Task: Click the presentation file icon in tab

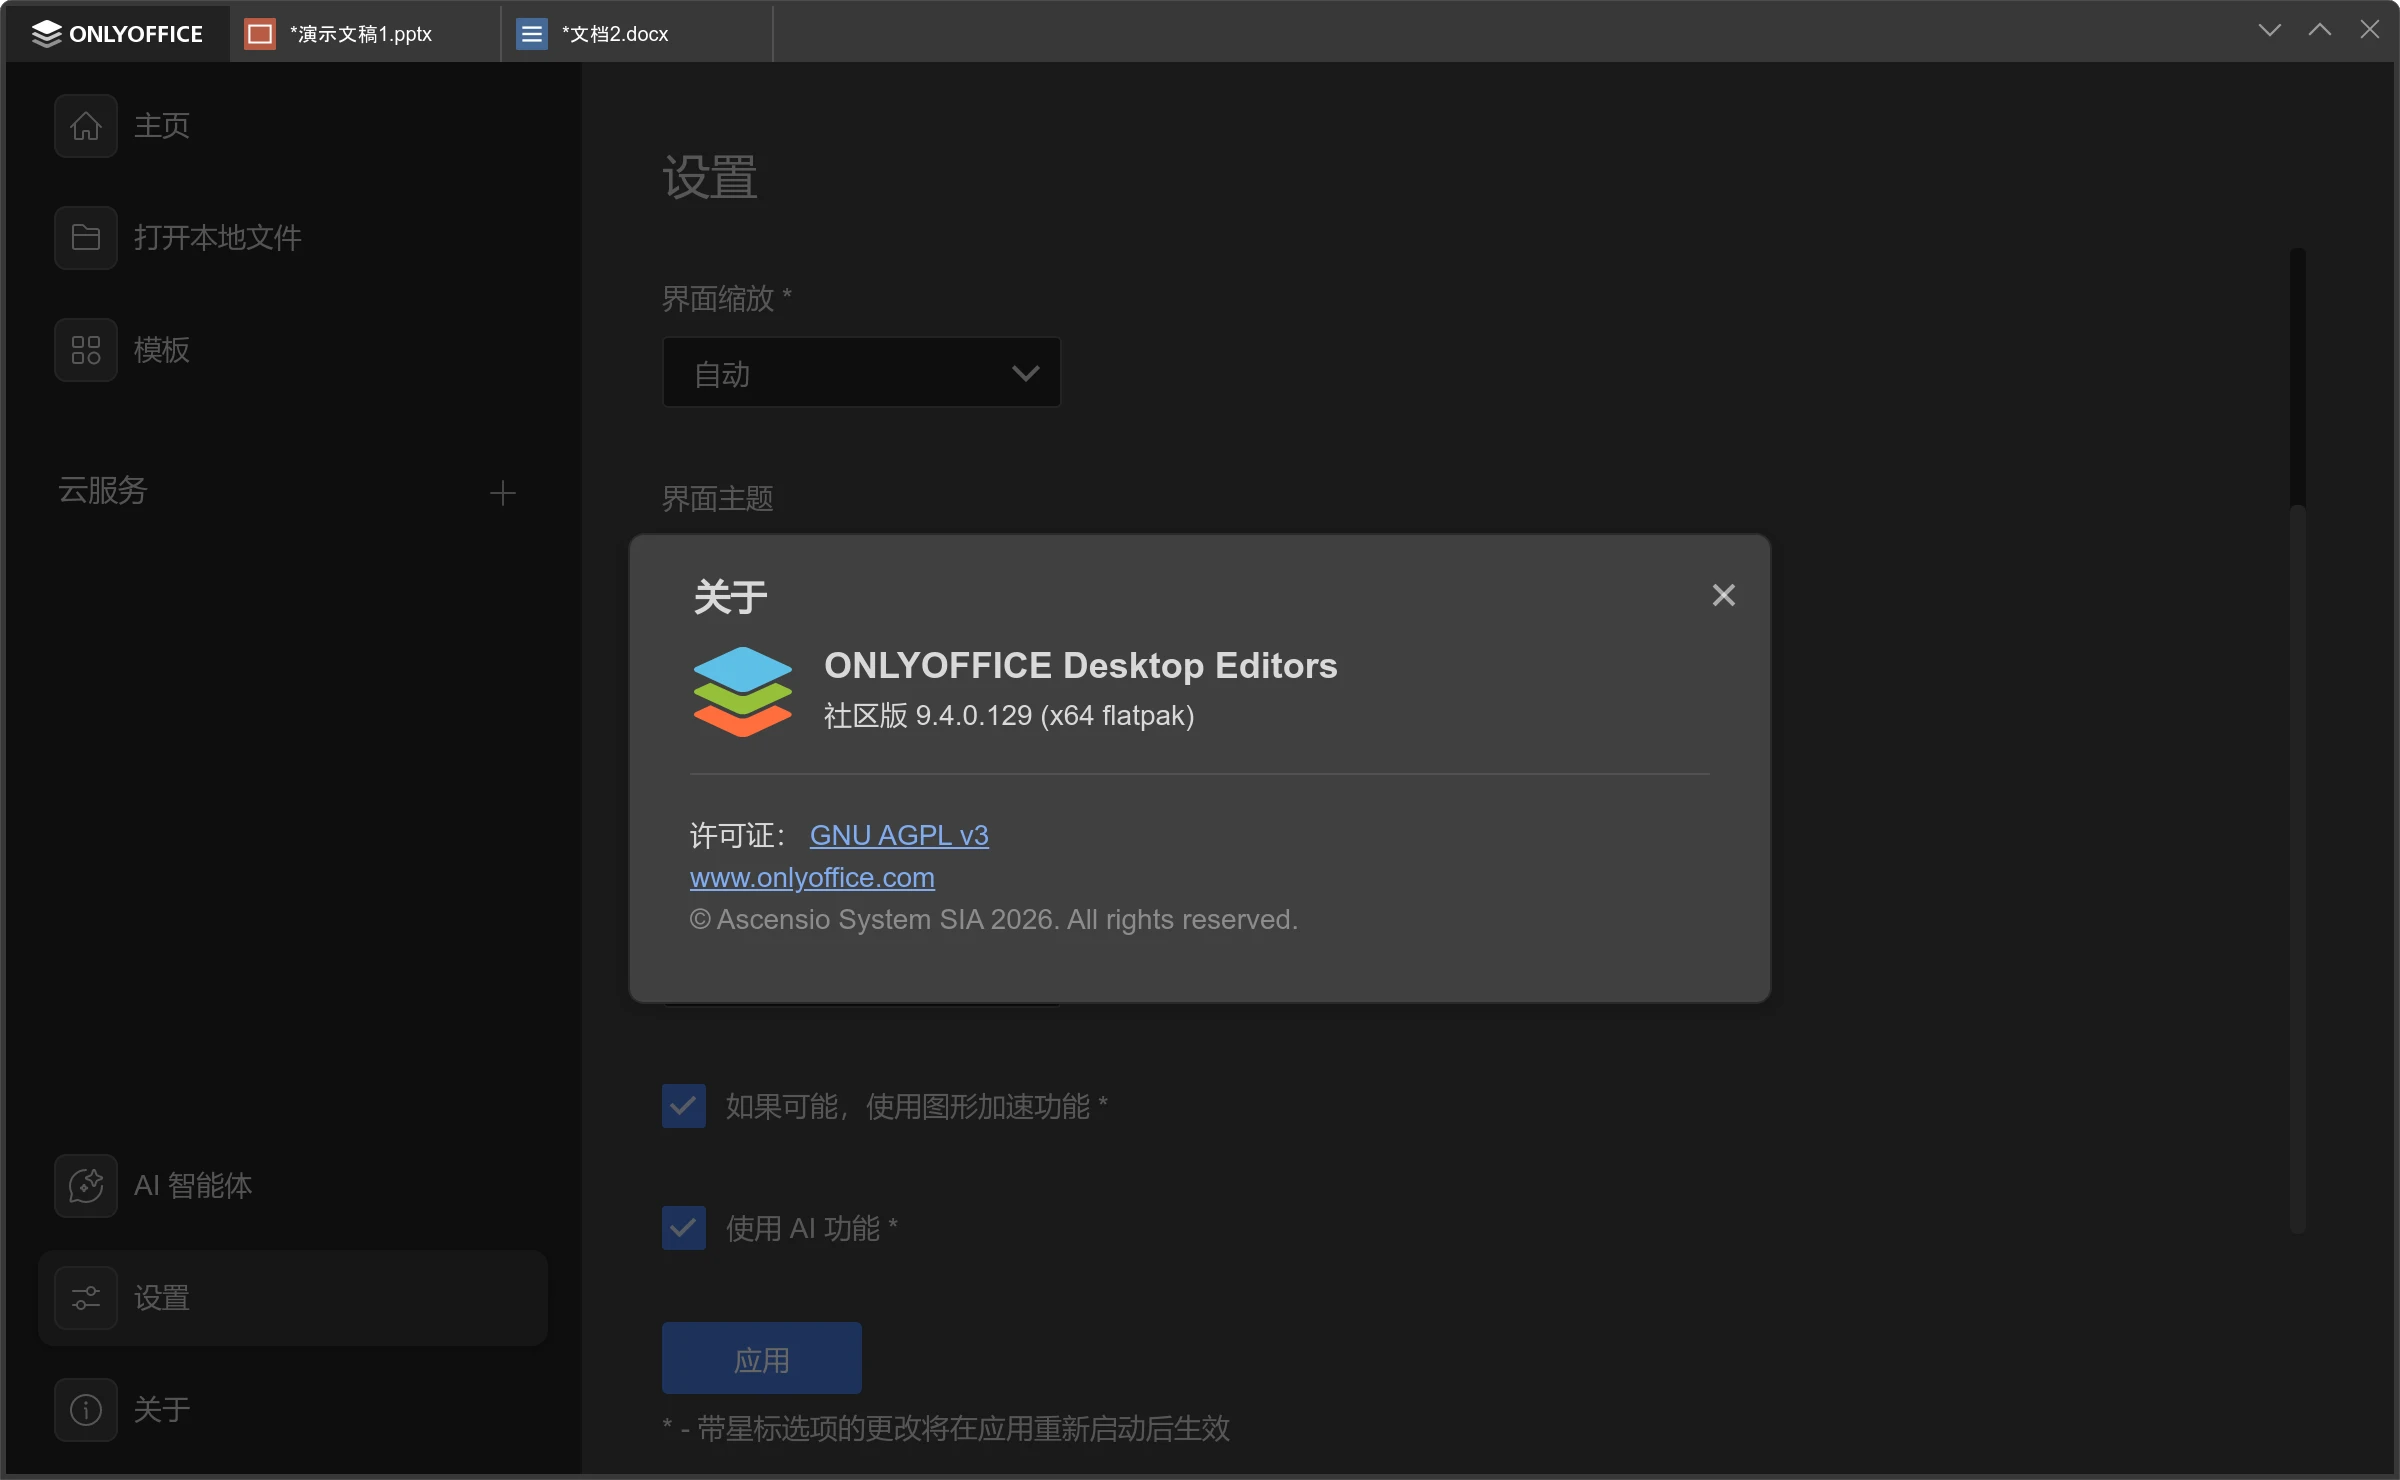Action: [x=260, y=34]
